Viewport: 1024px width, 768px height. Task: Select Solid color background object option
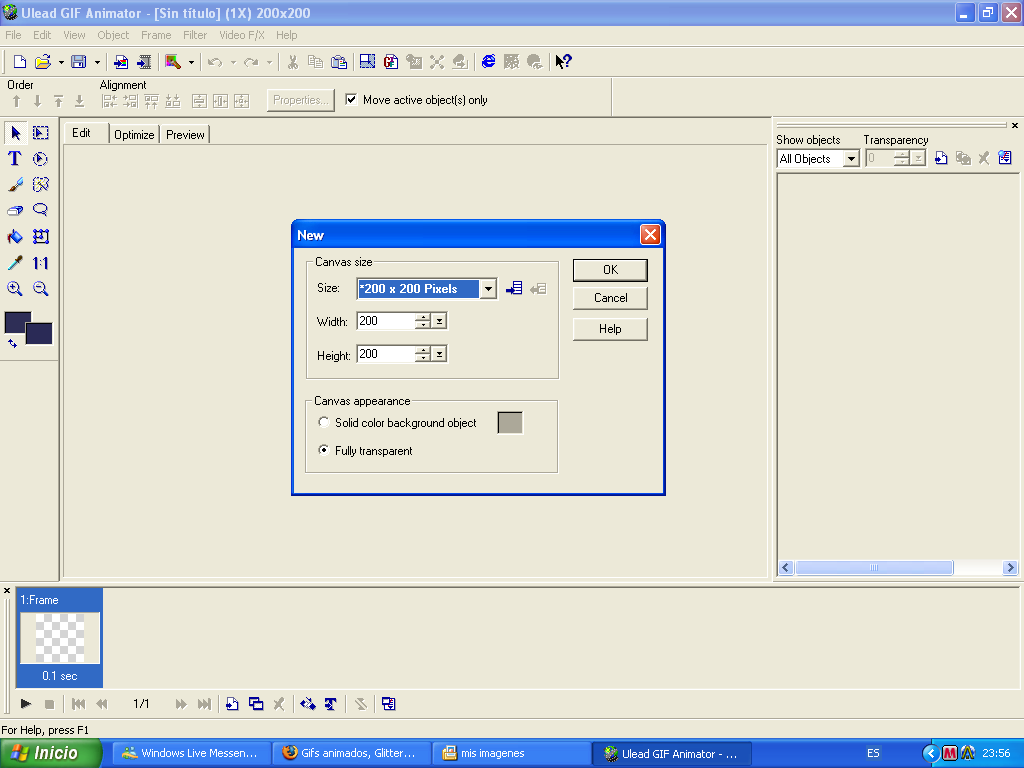pos(323,423)
